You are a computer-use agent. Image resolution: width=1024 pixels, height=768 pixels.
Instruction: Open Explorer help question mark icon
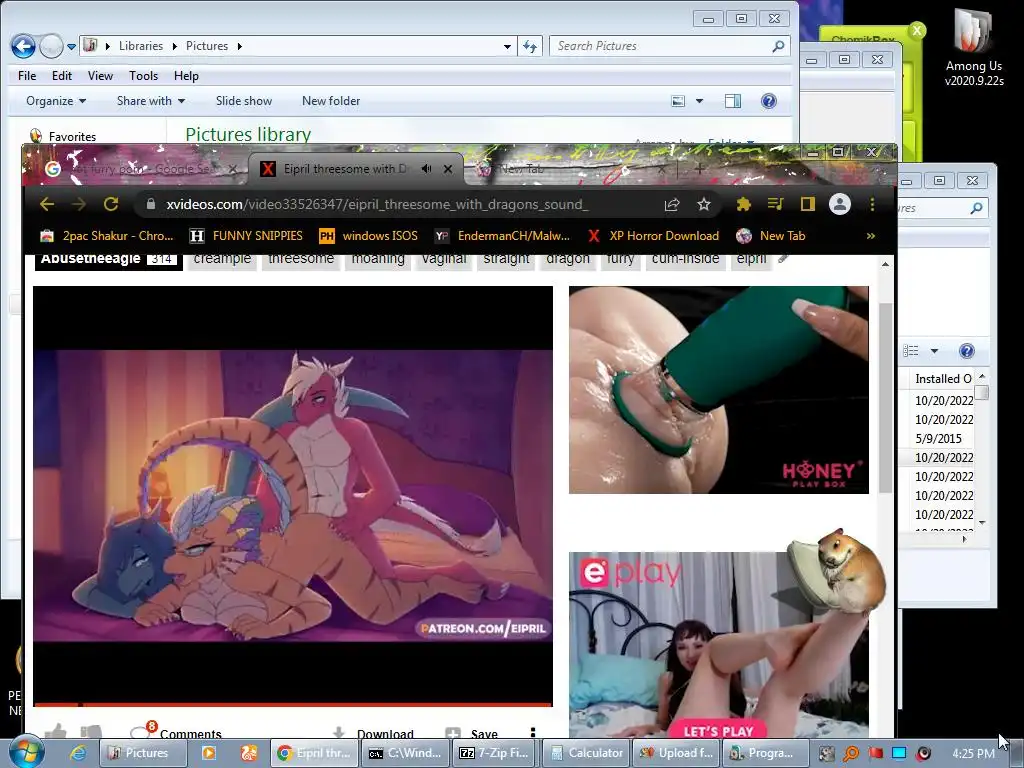(769, 101)
